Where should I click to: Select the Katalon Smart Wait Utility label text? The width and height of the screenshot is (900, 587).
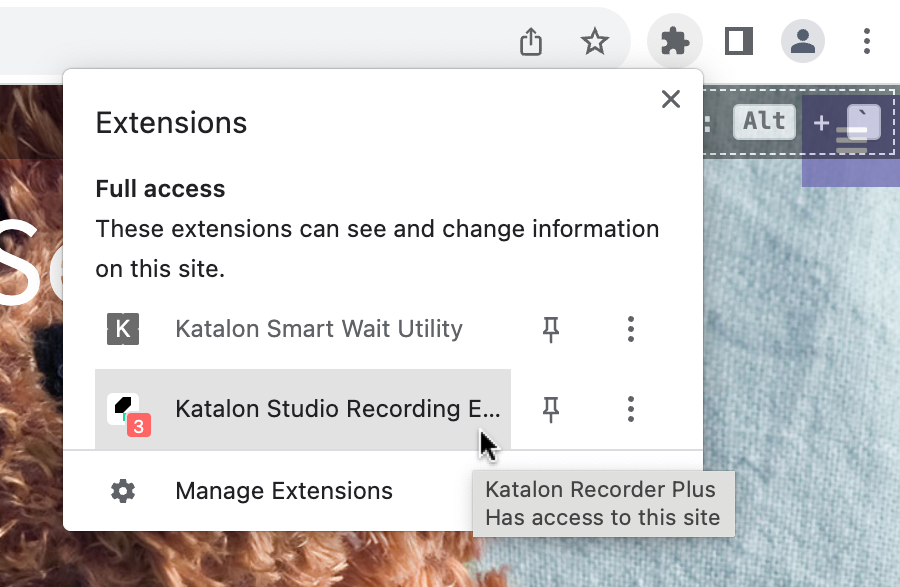318,329
